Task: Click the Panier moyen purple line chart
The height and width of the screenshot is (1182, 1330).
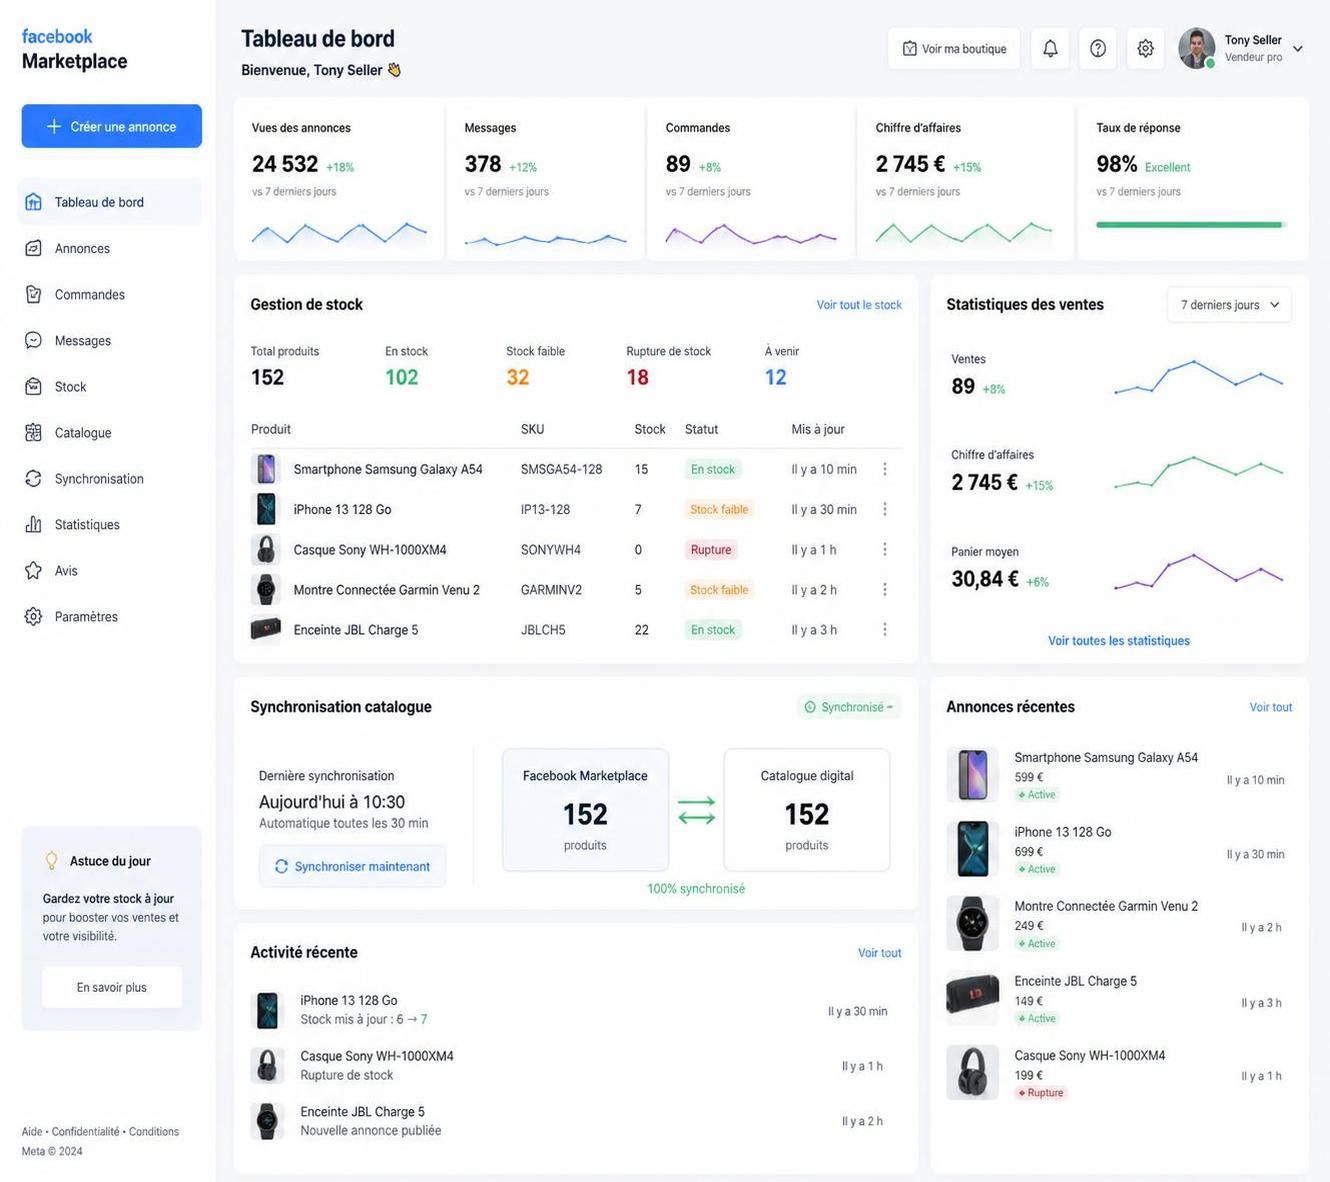Action: point(1198,571)
